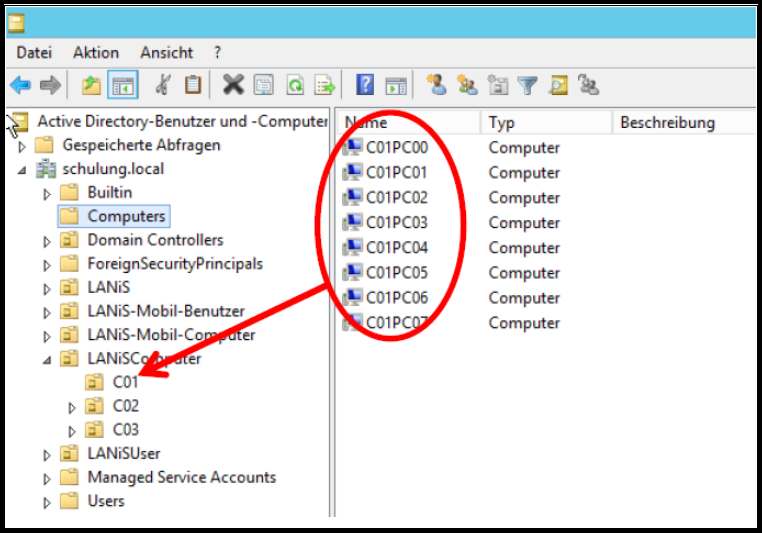Open the Aktion menu
This screenshot has height=533, width=762.
point(96,52)
